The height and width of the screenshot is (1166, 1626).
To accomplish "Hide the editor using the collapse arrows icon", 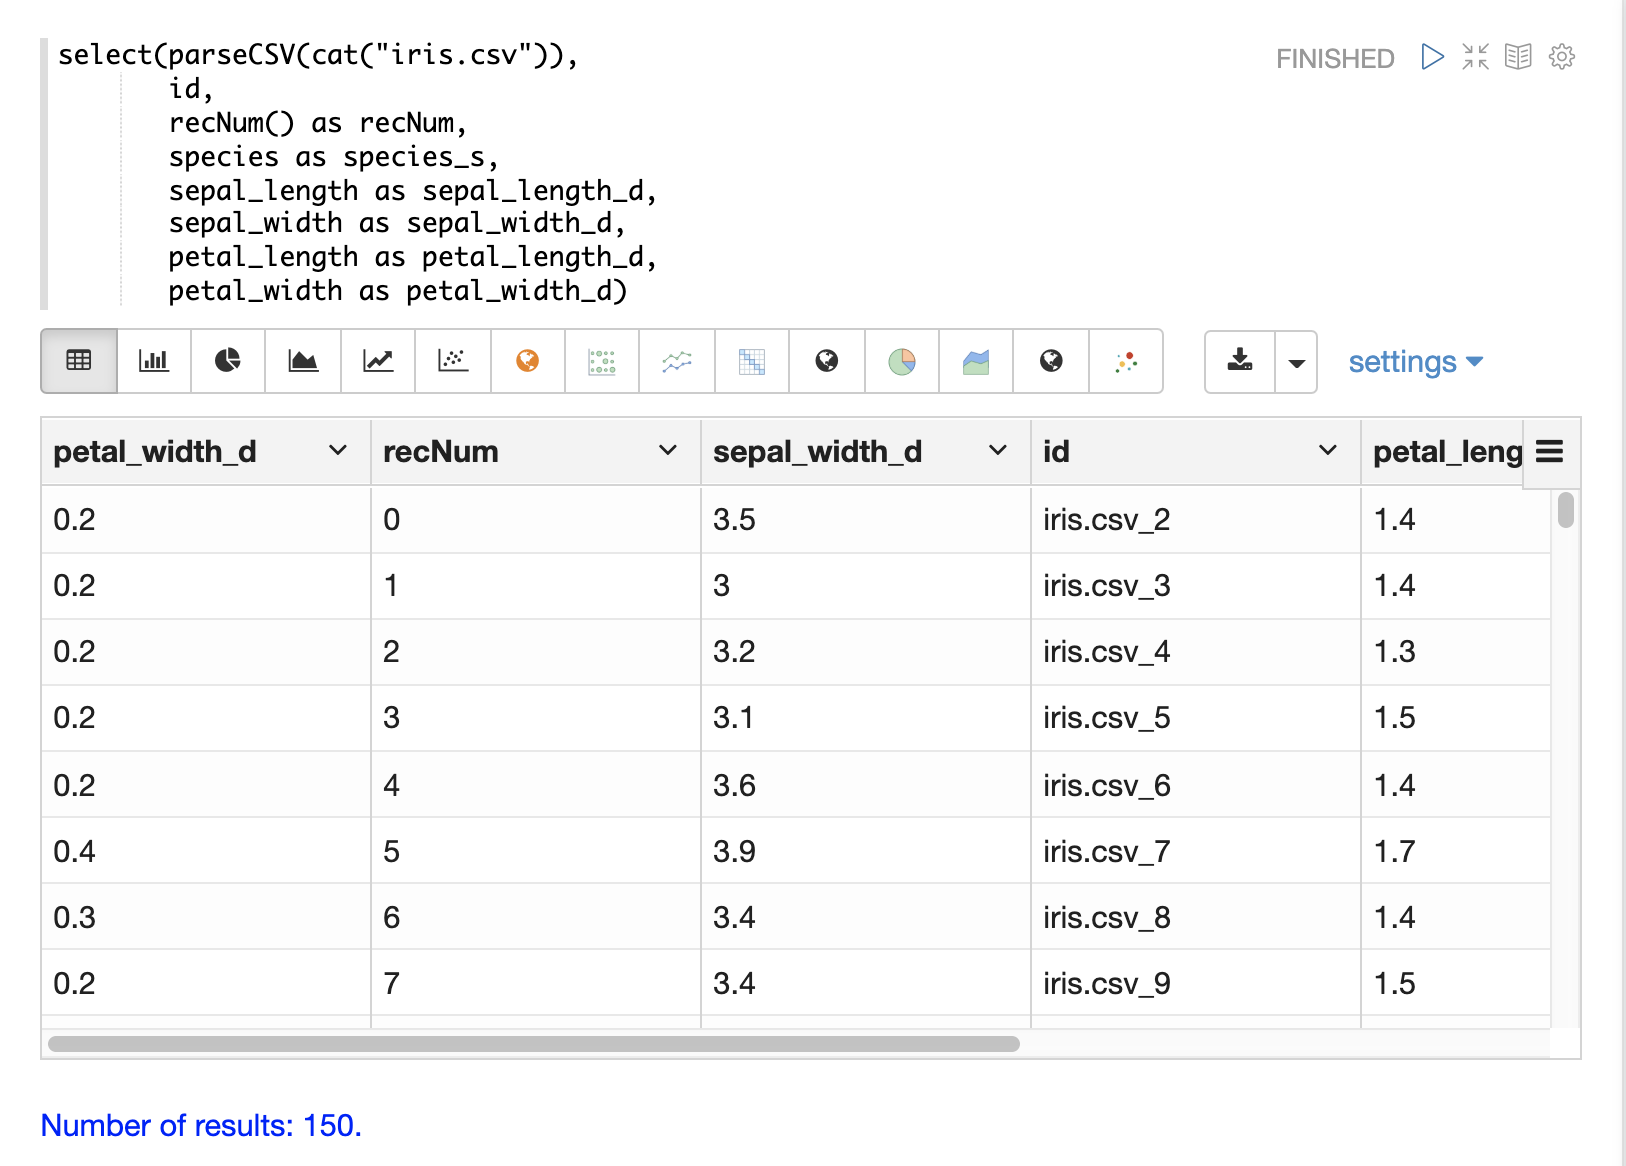I will point(1475,57).
